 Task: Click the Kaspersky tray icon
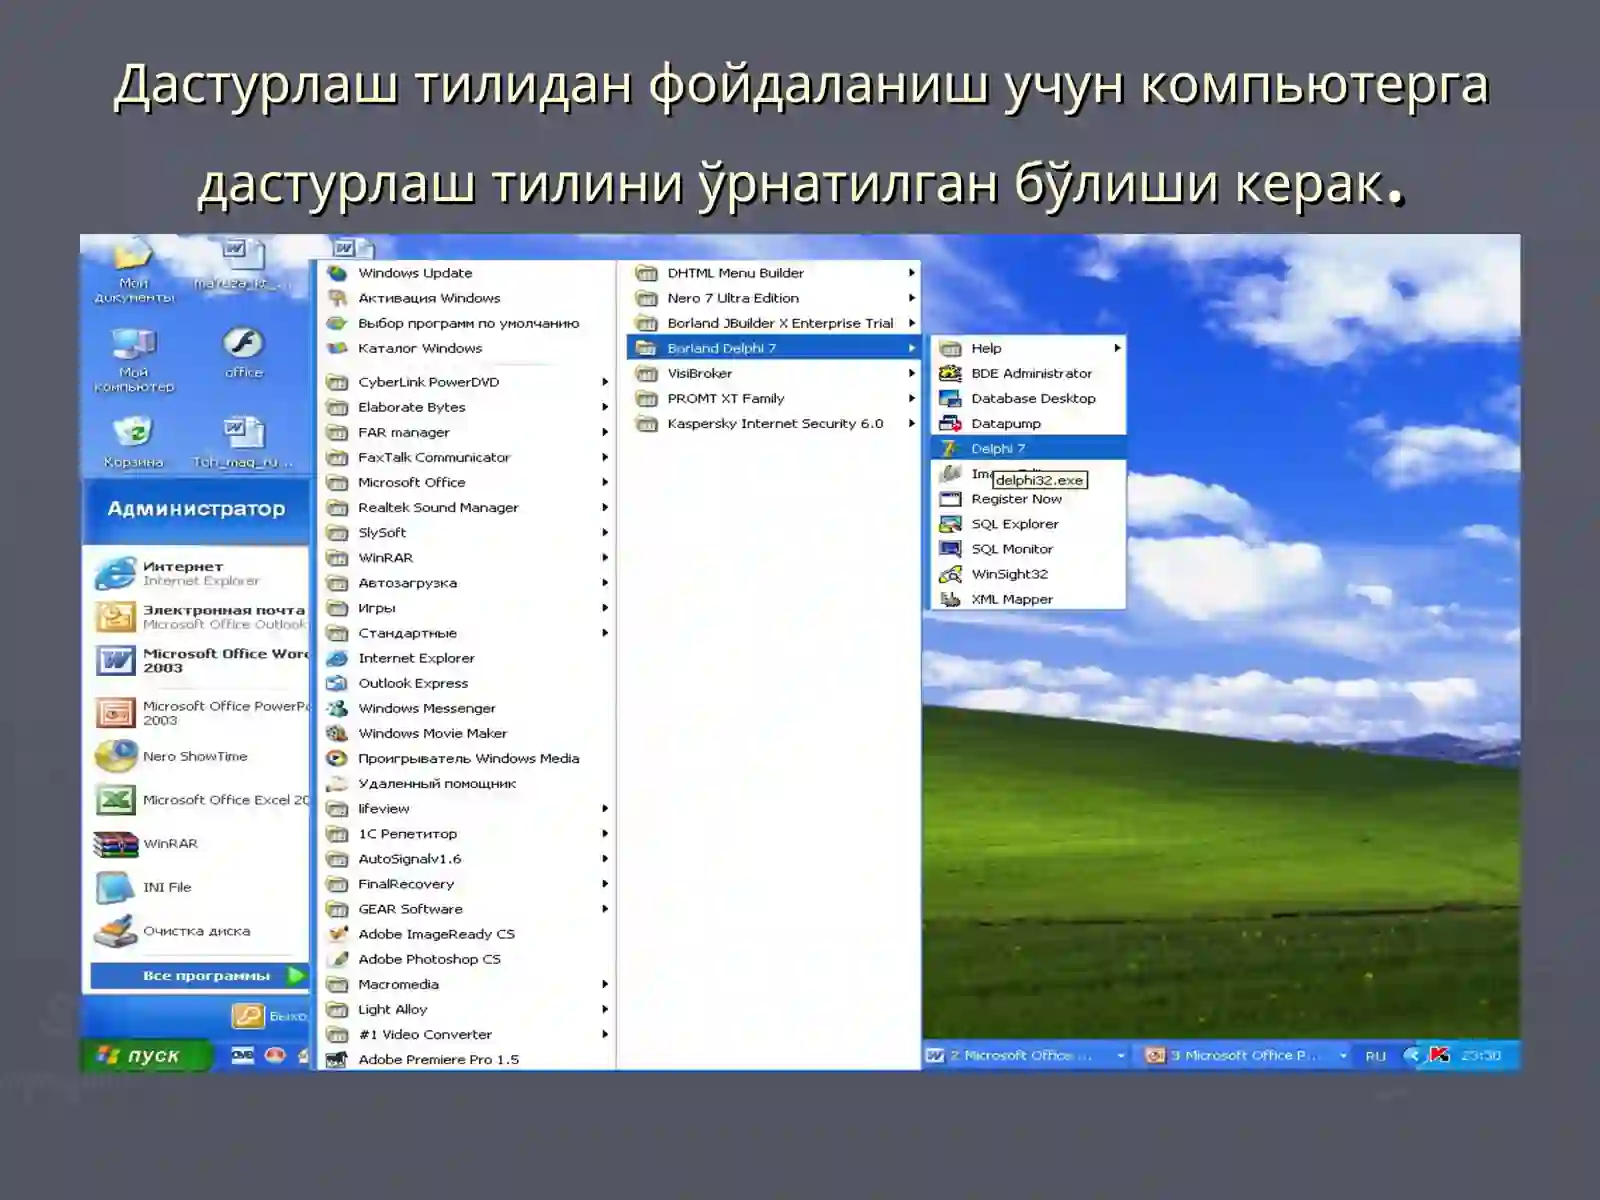coord(1439,1055)
